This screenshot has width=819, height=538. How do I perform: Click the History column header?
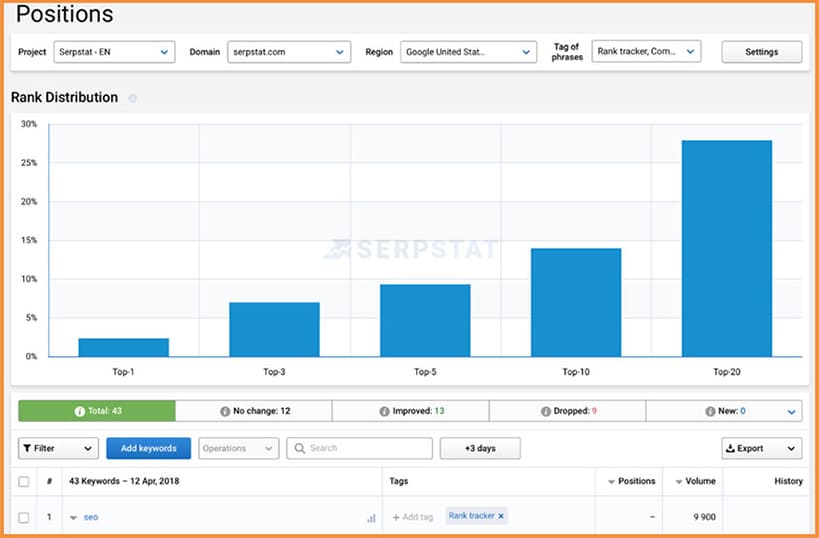[x=788, y=481]
